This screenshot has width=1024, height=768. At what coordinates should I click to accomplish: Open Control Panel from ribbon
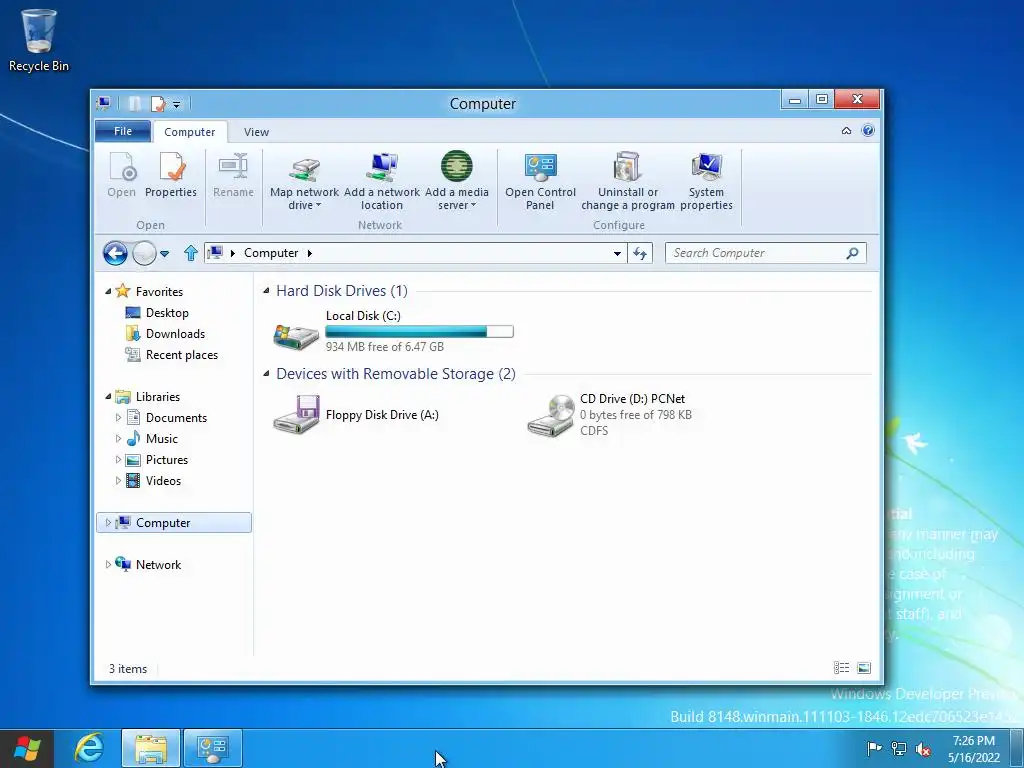click(540, 181)
